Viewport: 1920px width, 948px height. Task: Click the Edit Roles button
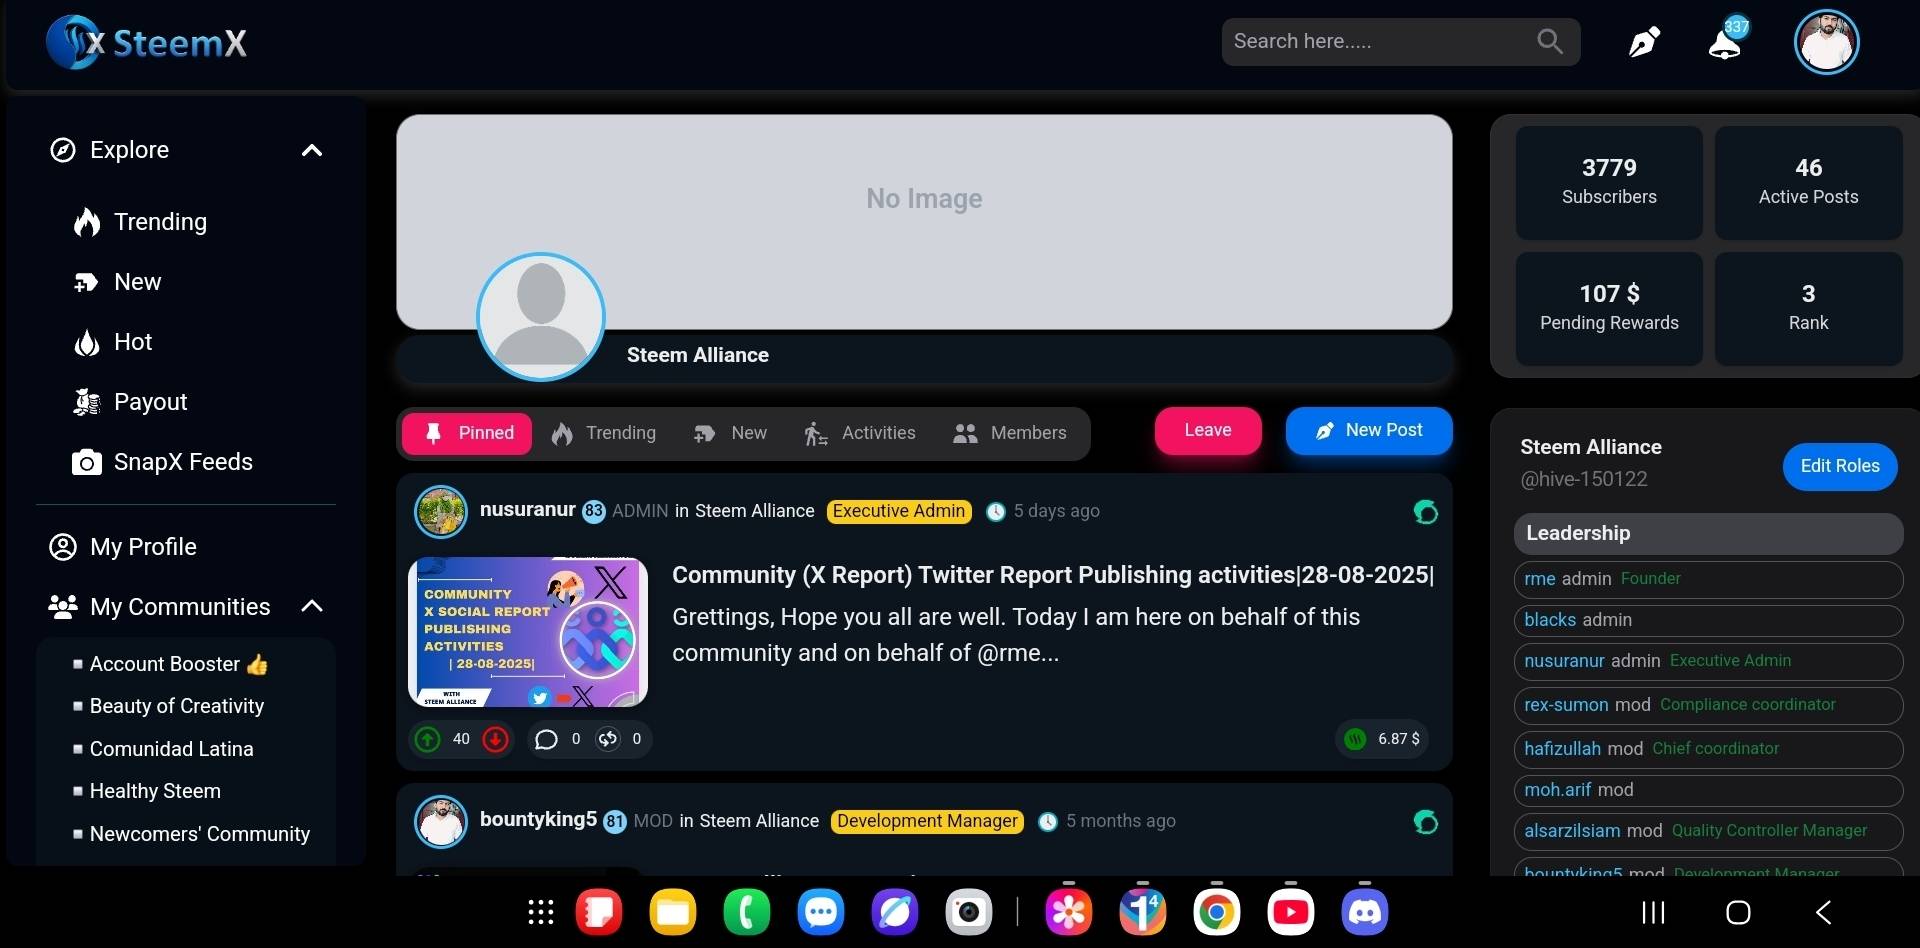[x=1840, y=466]
